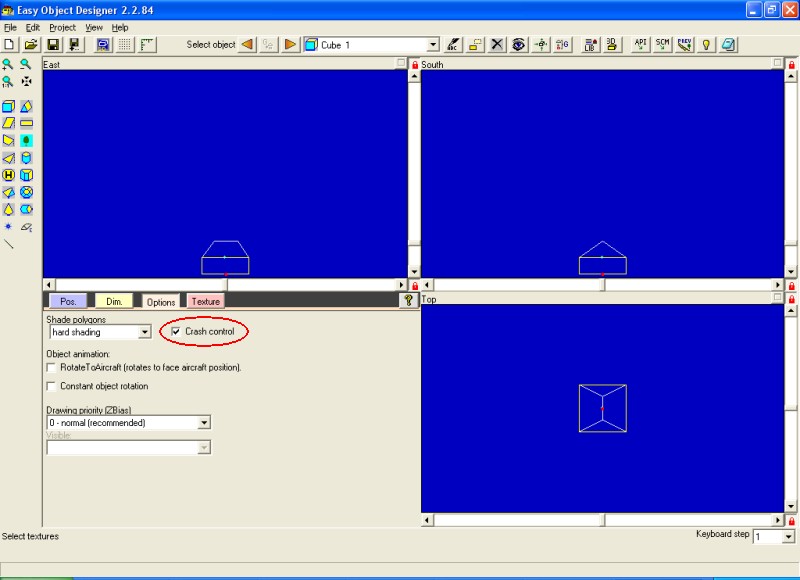Save the project with the floppy disk icon
Viewport: 800px width, 580px height.
53,45
